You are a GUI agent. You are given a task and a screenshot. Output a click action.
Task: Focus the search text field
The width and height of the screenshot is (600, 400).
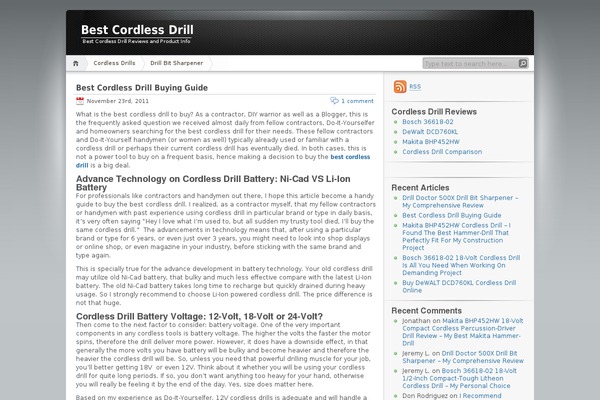click(470, 64)
